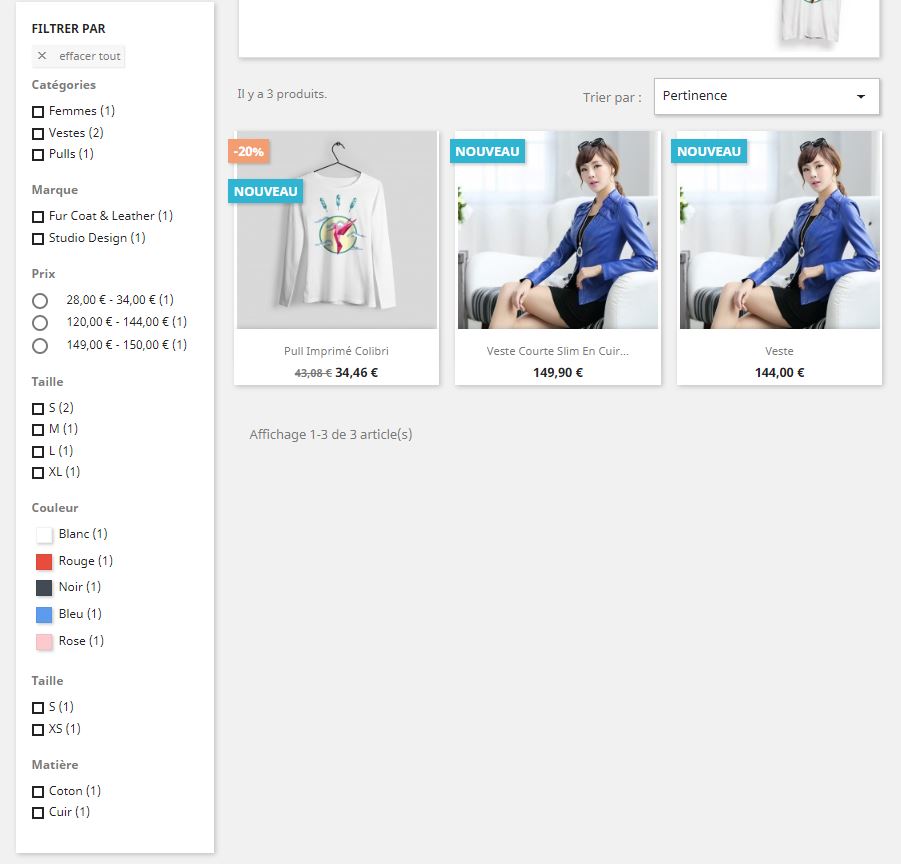
Task: Check the Vestes category checkbox
Action: [38, 133]
